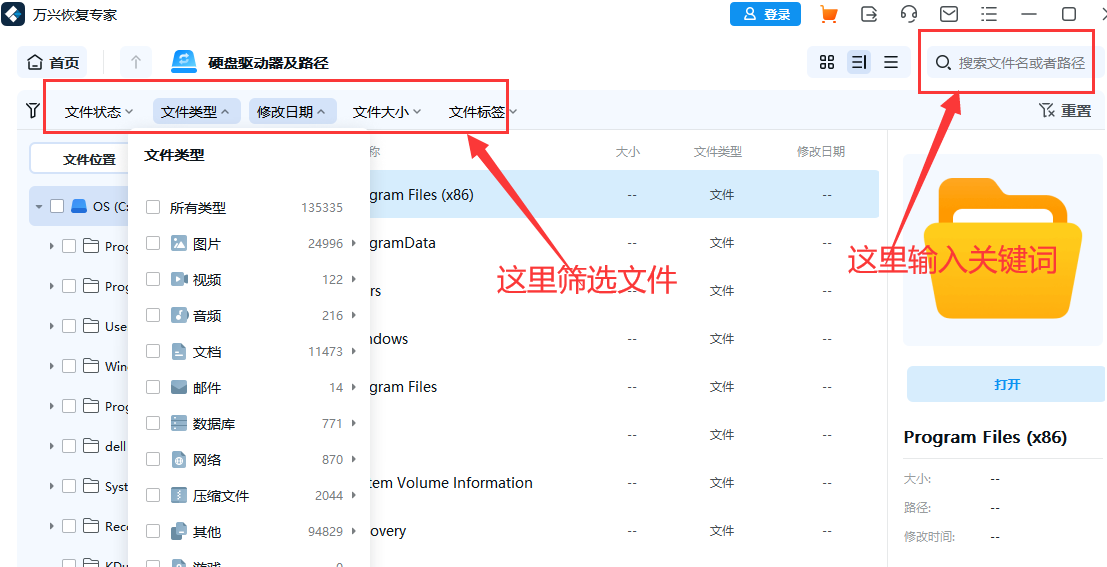Click the up-arrow parent folder button

coord(136,63)
